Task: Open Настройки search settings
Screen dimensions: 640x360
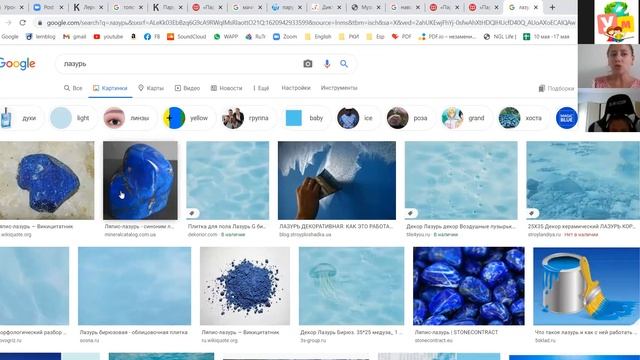Action: 296,88
